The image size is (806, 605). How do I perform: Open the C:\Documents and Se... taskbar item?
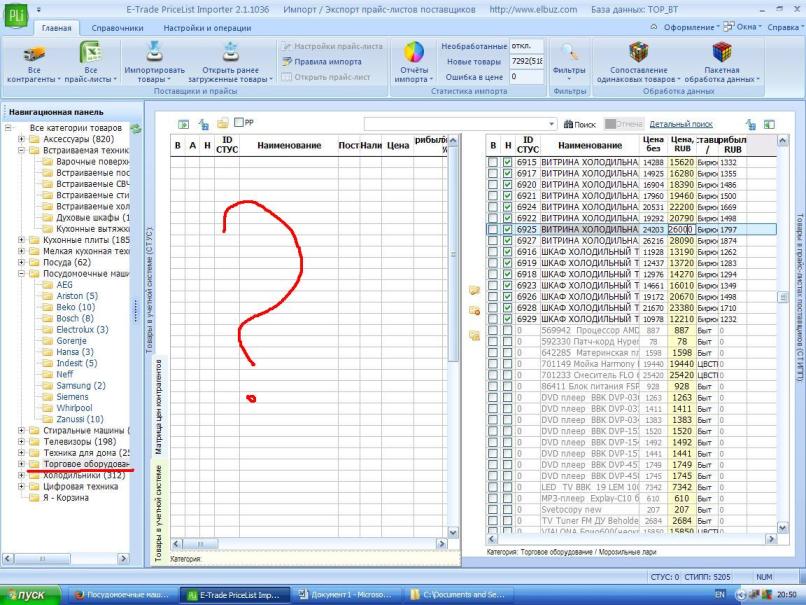coord(457,595)
